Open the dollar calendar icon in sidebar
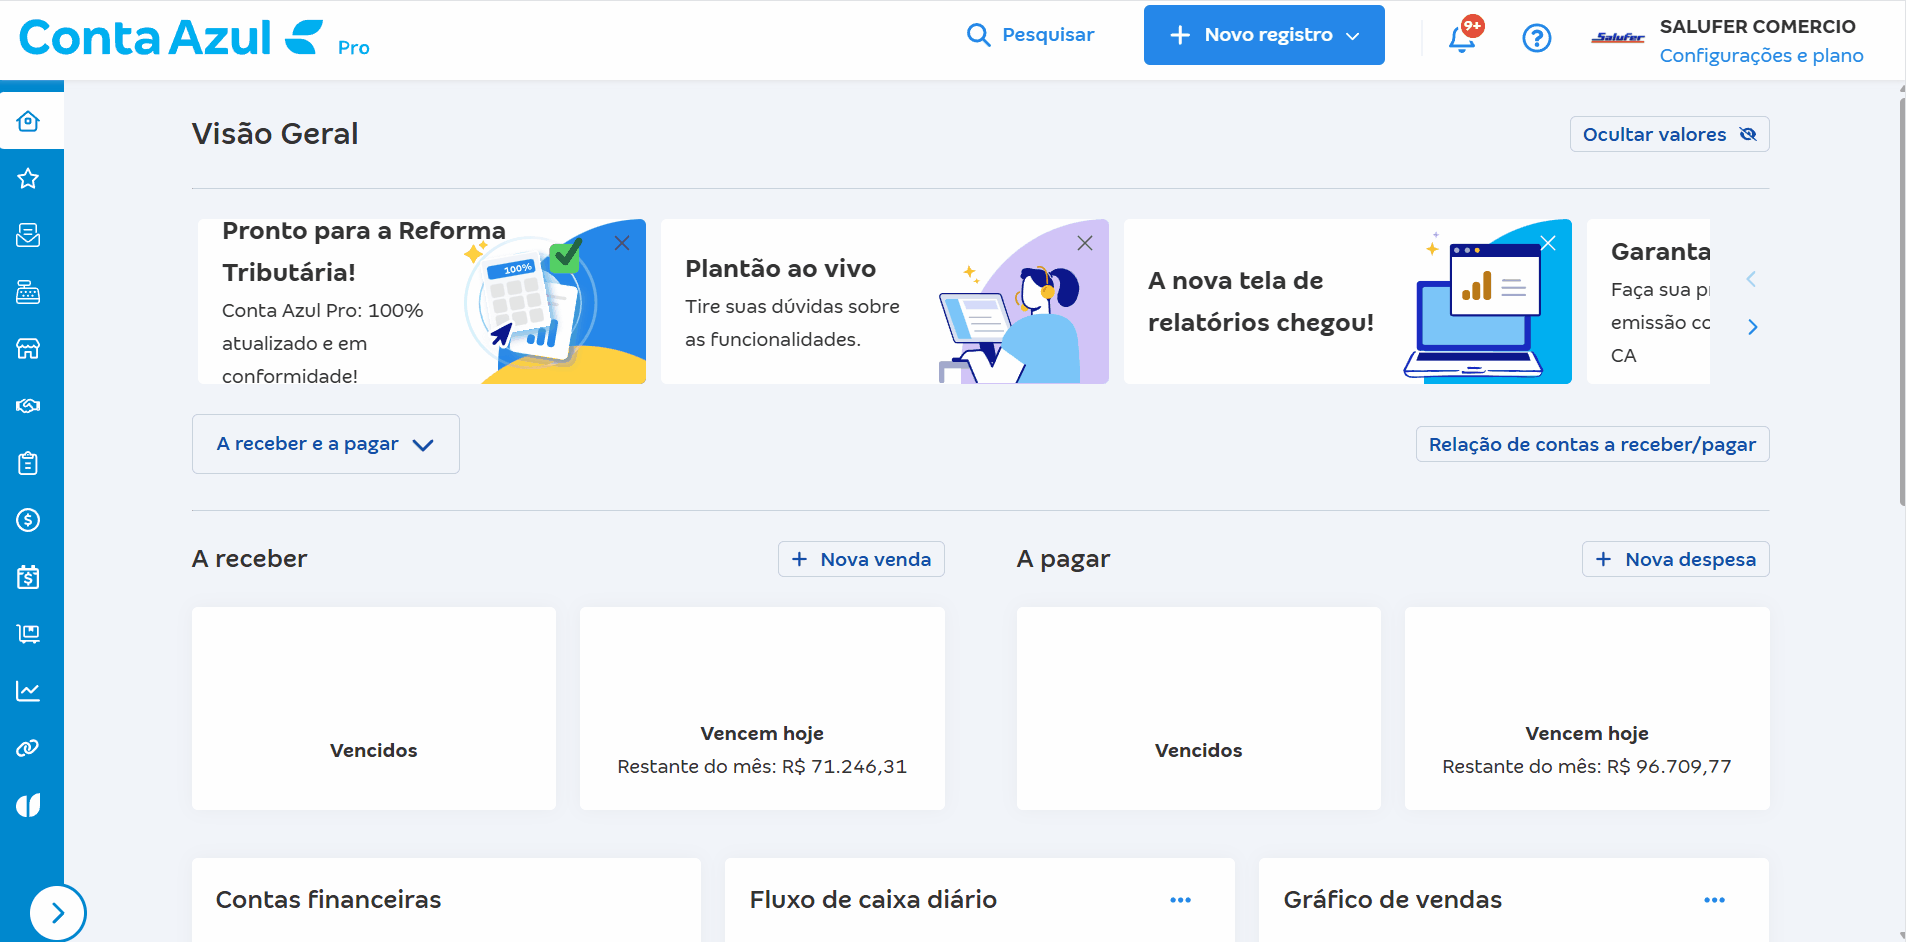1906x942 pixels. [x=28, y=577]
